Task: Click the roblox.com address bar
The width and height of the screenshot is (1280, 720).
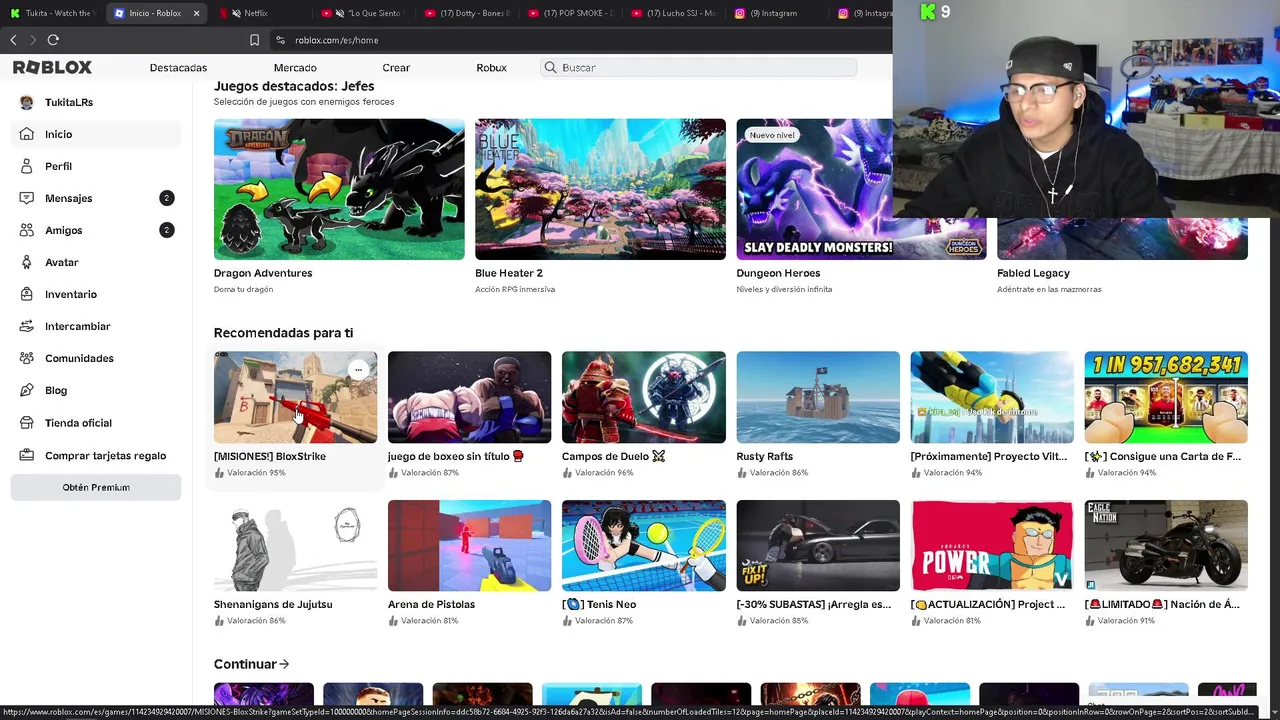Action: click(x=580, y=40)
